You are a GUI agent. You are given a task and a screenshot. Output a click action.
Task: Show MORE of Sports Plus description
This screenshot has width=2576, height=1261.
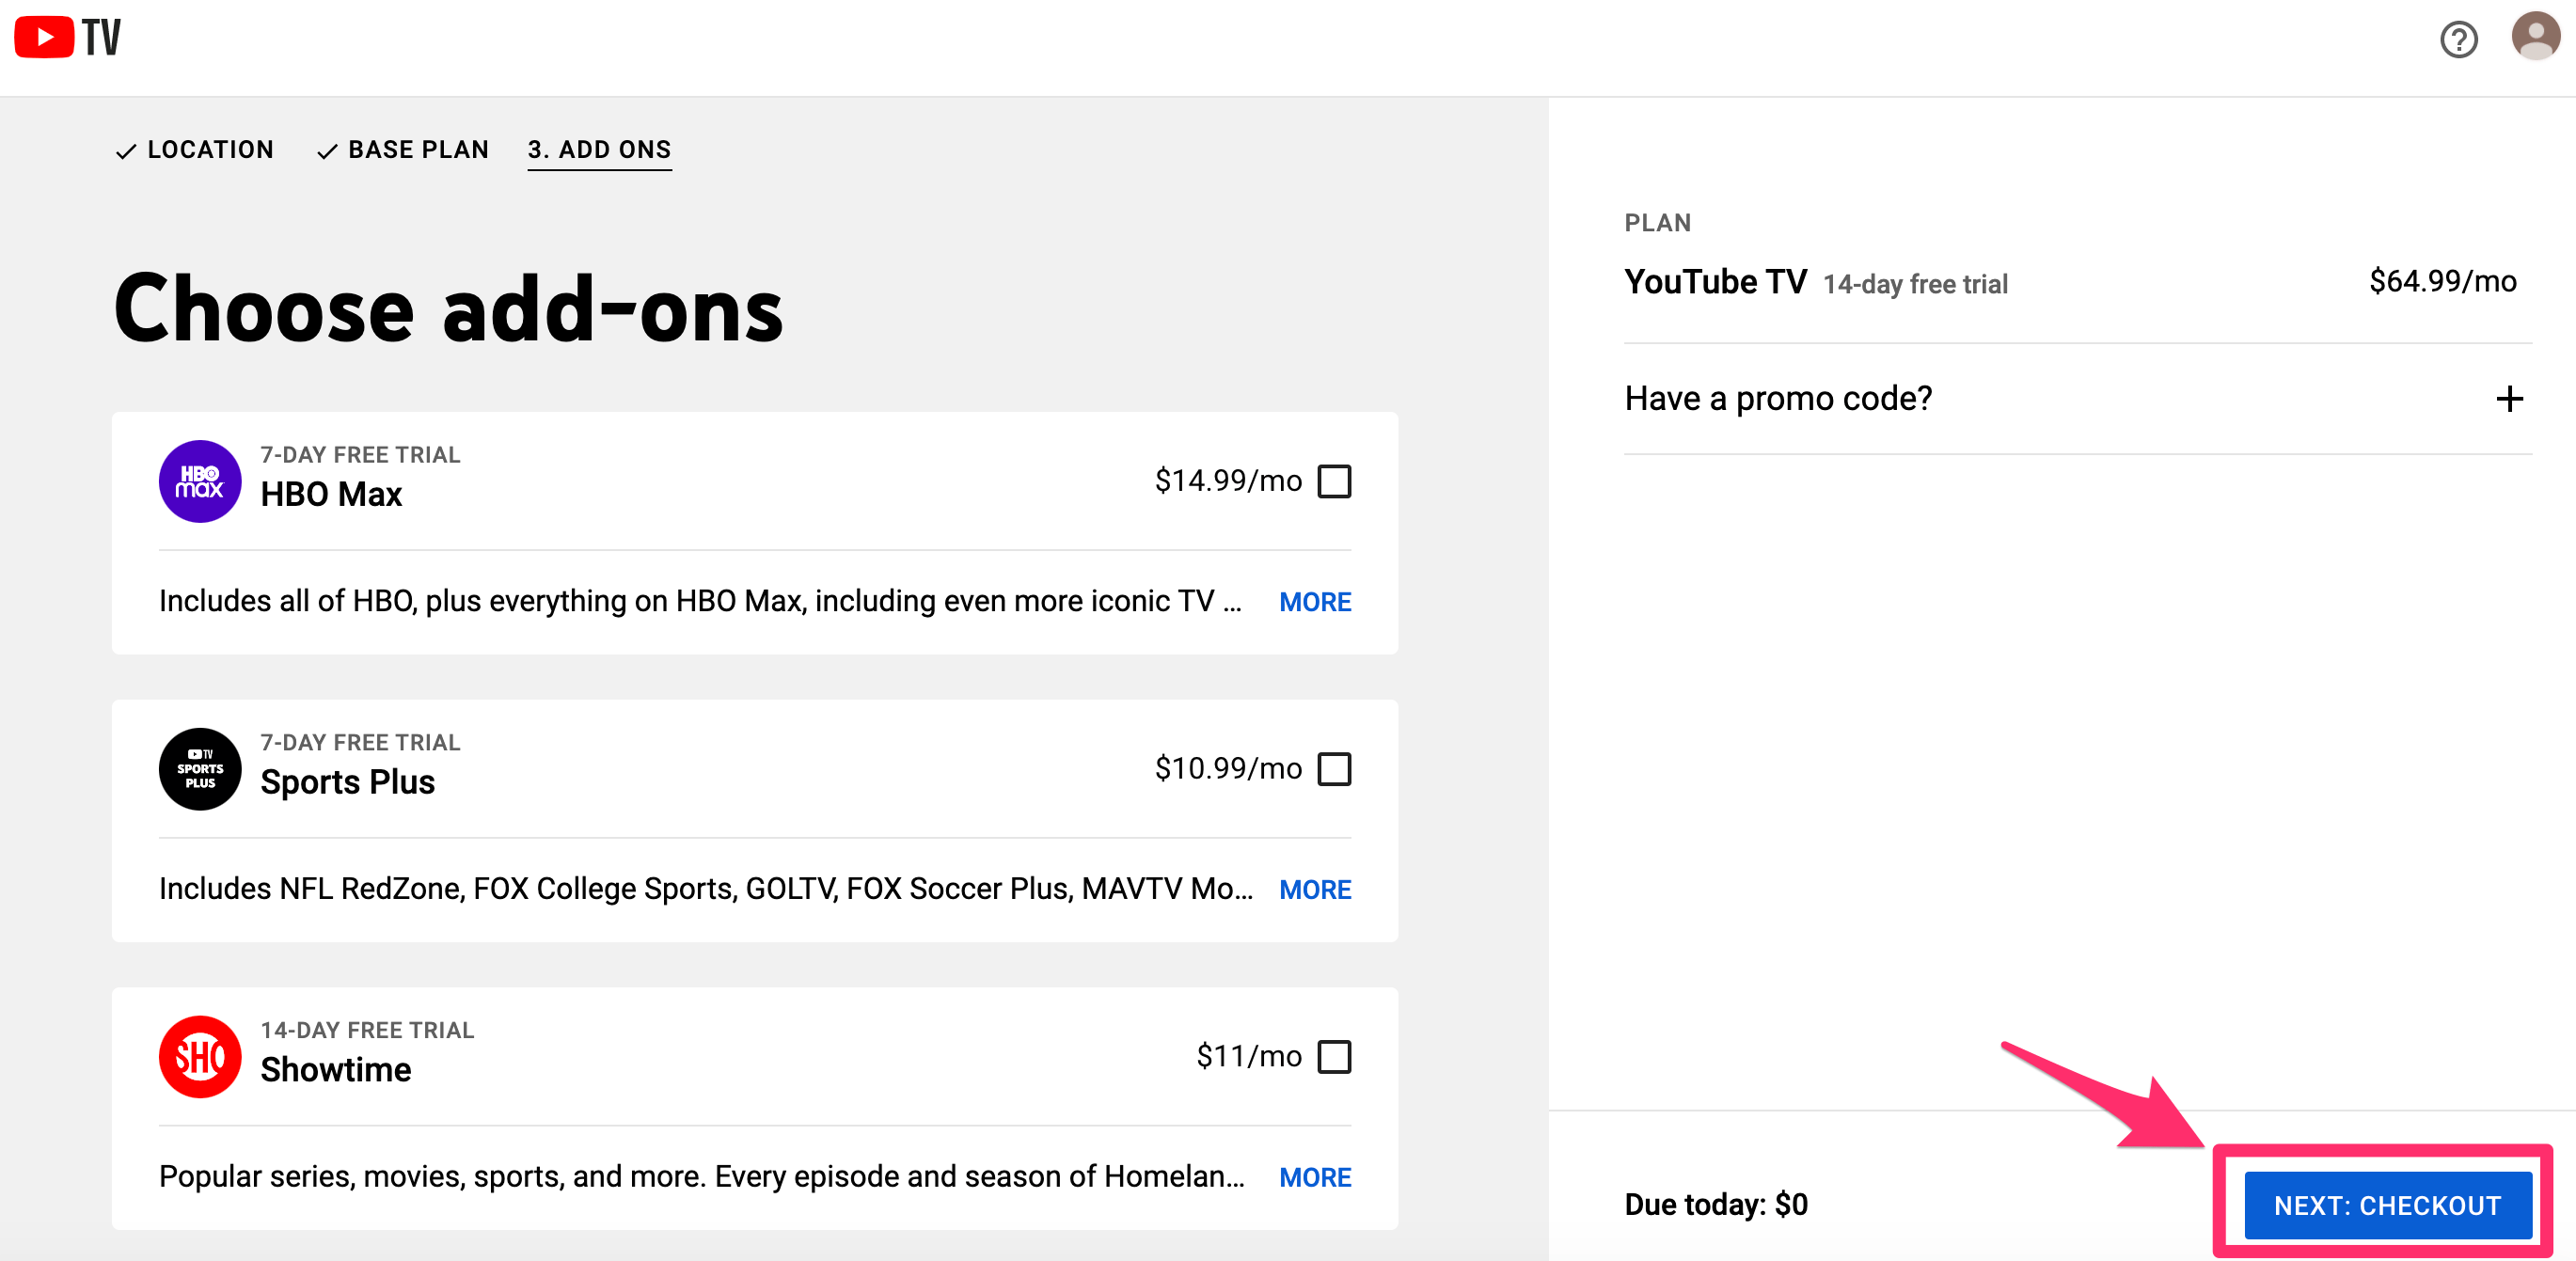[1314, 890]
